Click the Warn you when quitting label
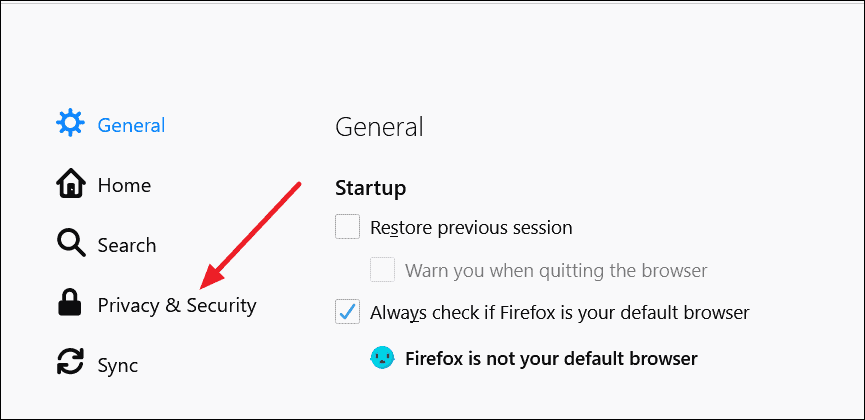 click(556, 270)
